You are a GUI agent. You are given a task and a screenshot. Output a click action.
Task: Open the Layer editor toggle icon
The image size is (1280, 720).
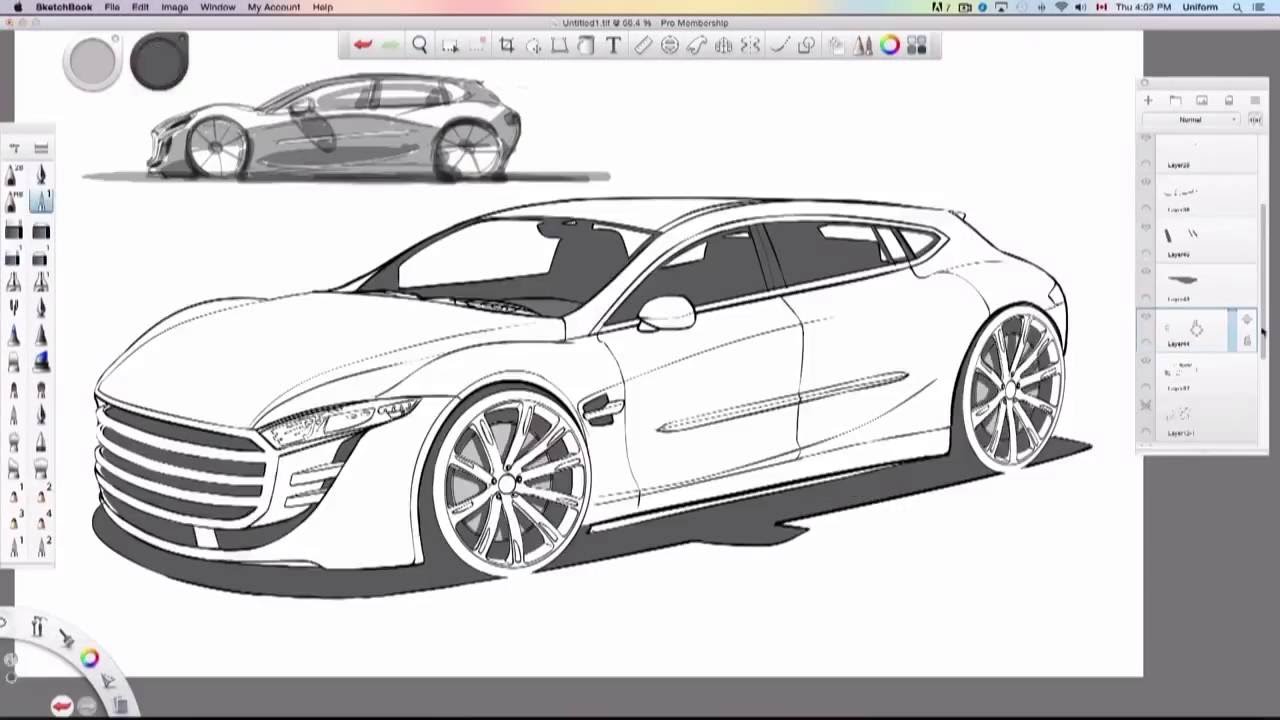point(836,45)
